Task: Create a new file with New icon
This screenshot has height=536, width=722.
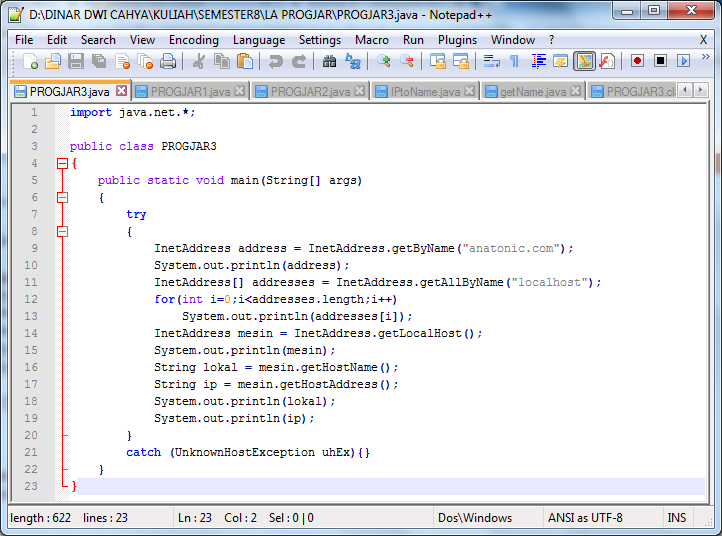Action: [x=30, y=61]
